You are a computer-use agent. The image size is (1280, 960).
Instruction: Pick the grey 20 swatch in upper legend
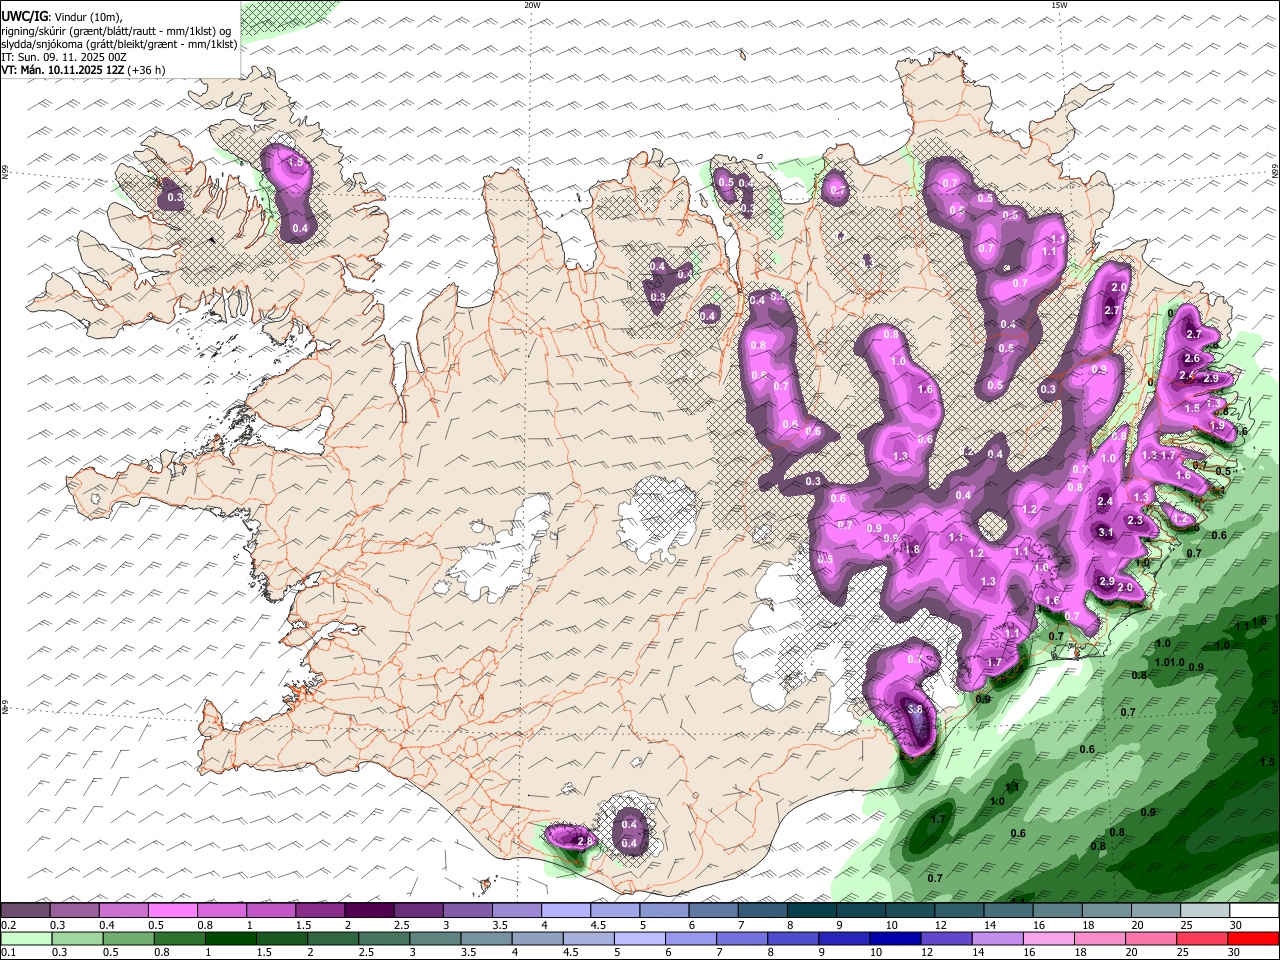click(x=1155, y=911)
